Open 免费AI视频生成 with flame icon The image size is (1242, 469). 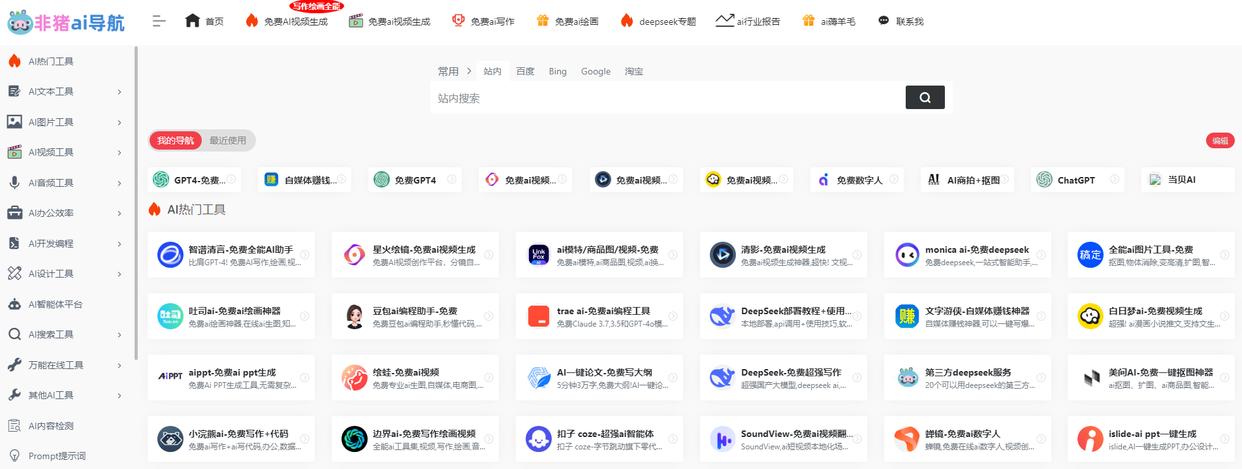click(x=286, y=21)
